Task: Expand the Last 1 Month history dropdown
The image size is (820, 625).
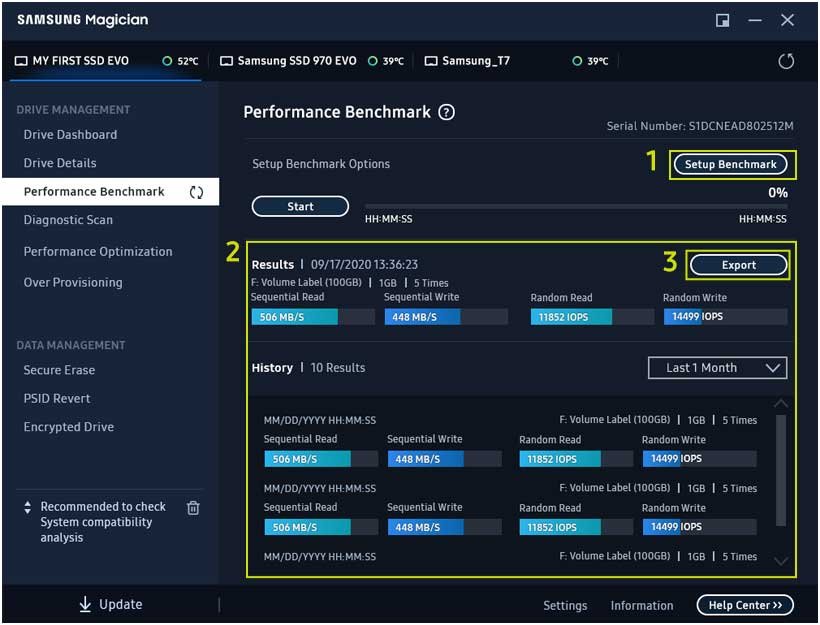Action: tap(717, 368)
